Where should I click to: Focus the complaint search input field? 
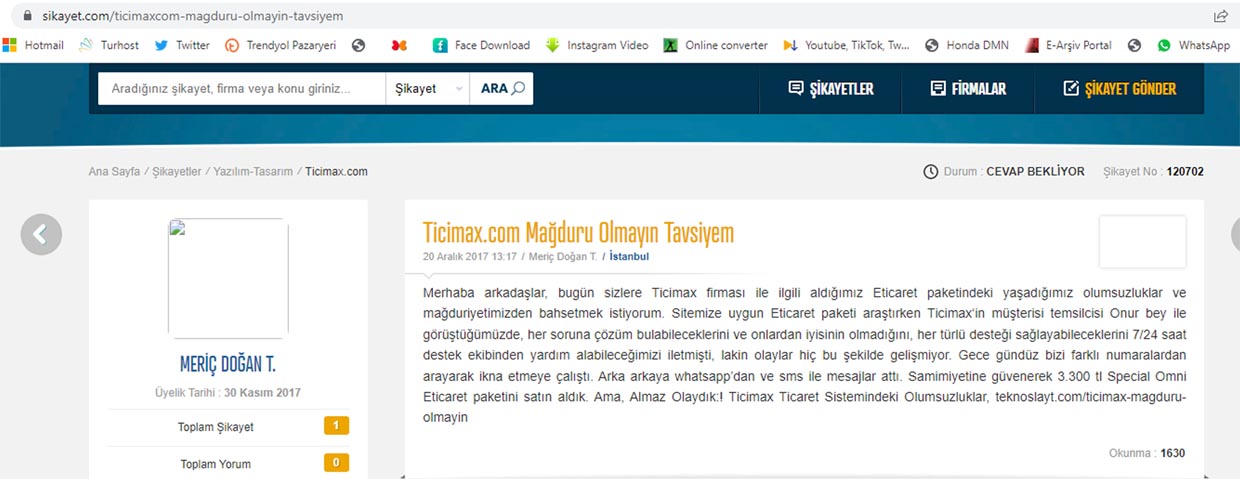coord(241,89)
